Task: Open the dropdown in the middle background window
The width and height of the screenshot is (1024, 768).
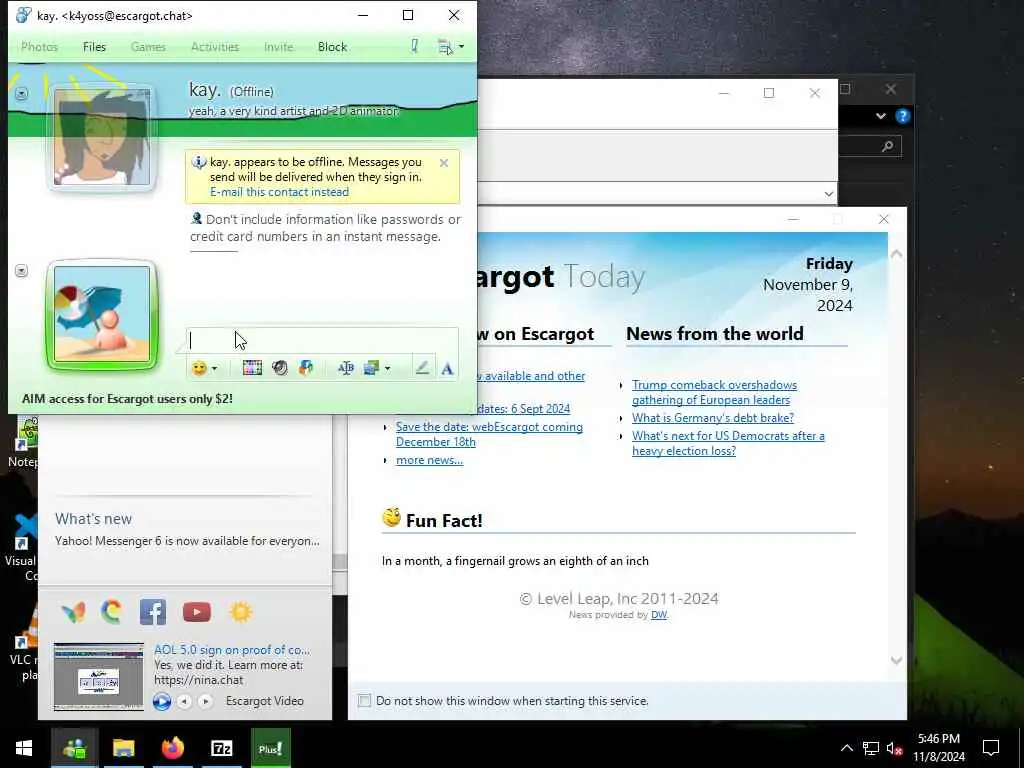Action: point(828,194)
